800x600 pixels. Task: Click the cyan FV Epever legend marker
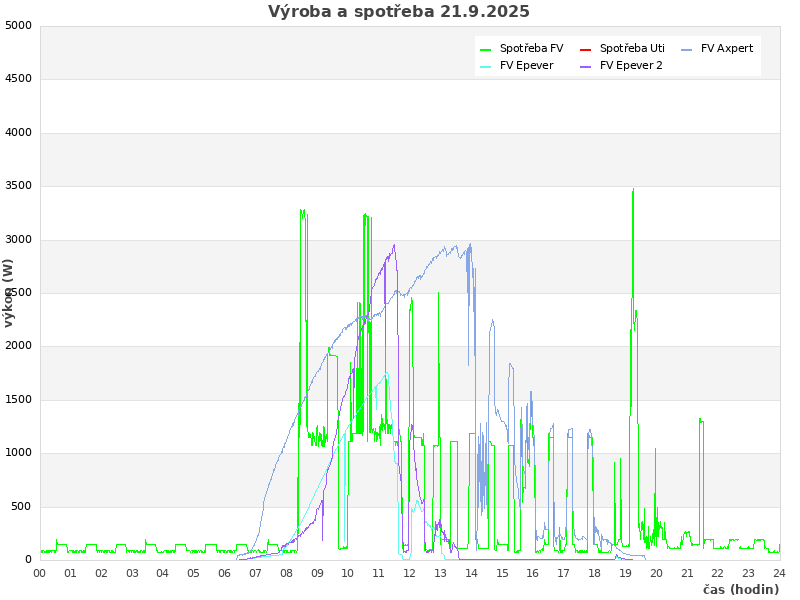[x=486, y=66]
